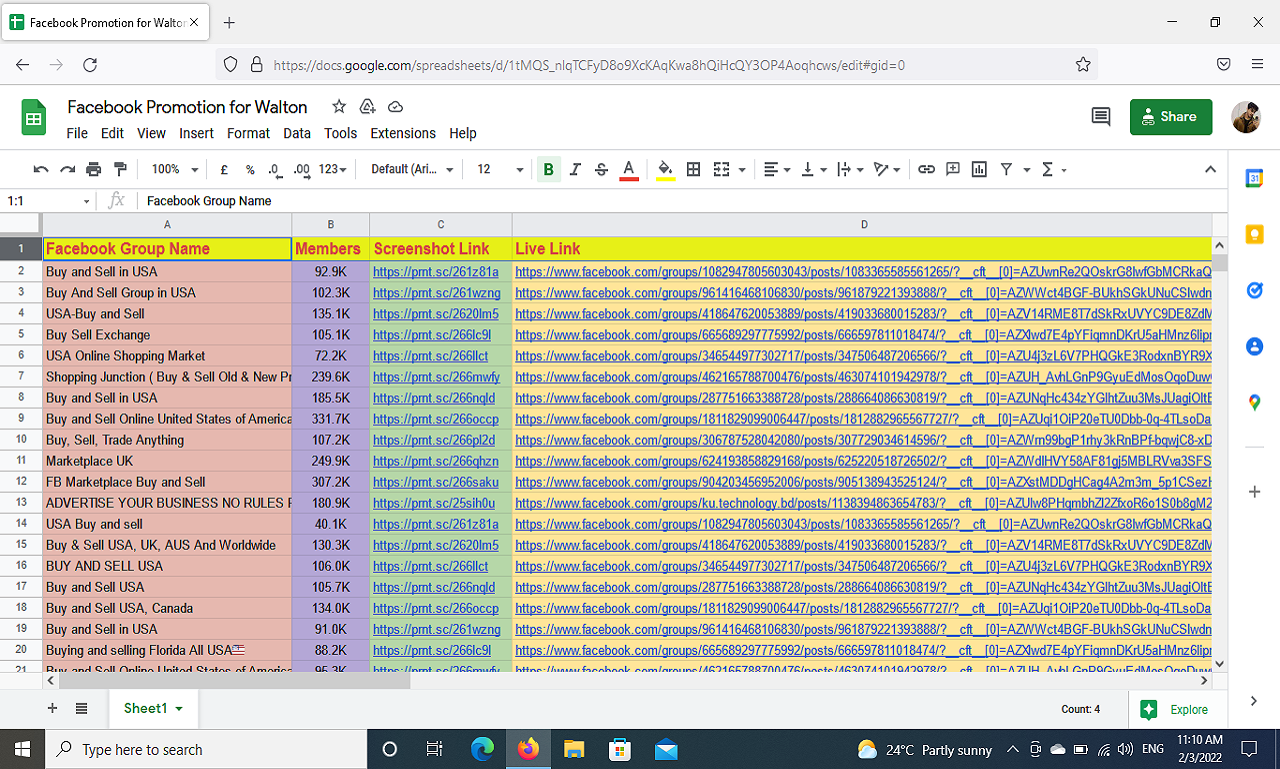Choose a cell fill color
1280x769 pixels.
(x=665, y=170)
